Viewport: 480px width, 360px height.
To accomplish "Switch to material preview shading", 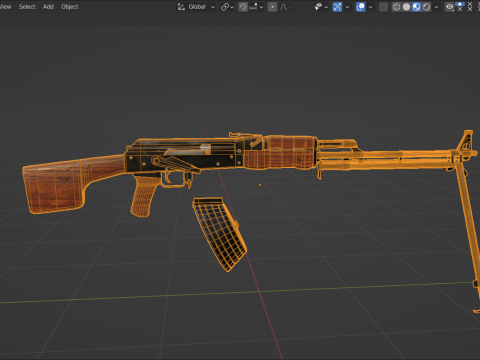I will [x=416, y=7].
